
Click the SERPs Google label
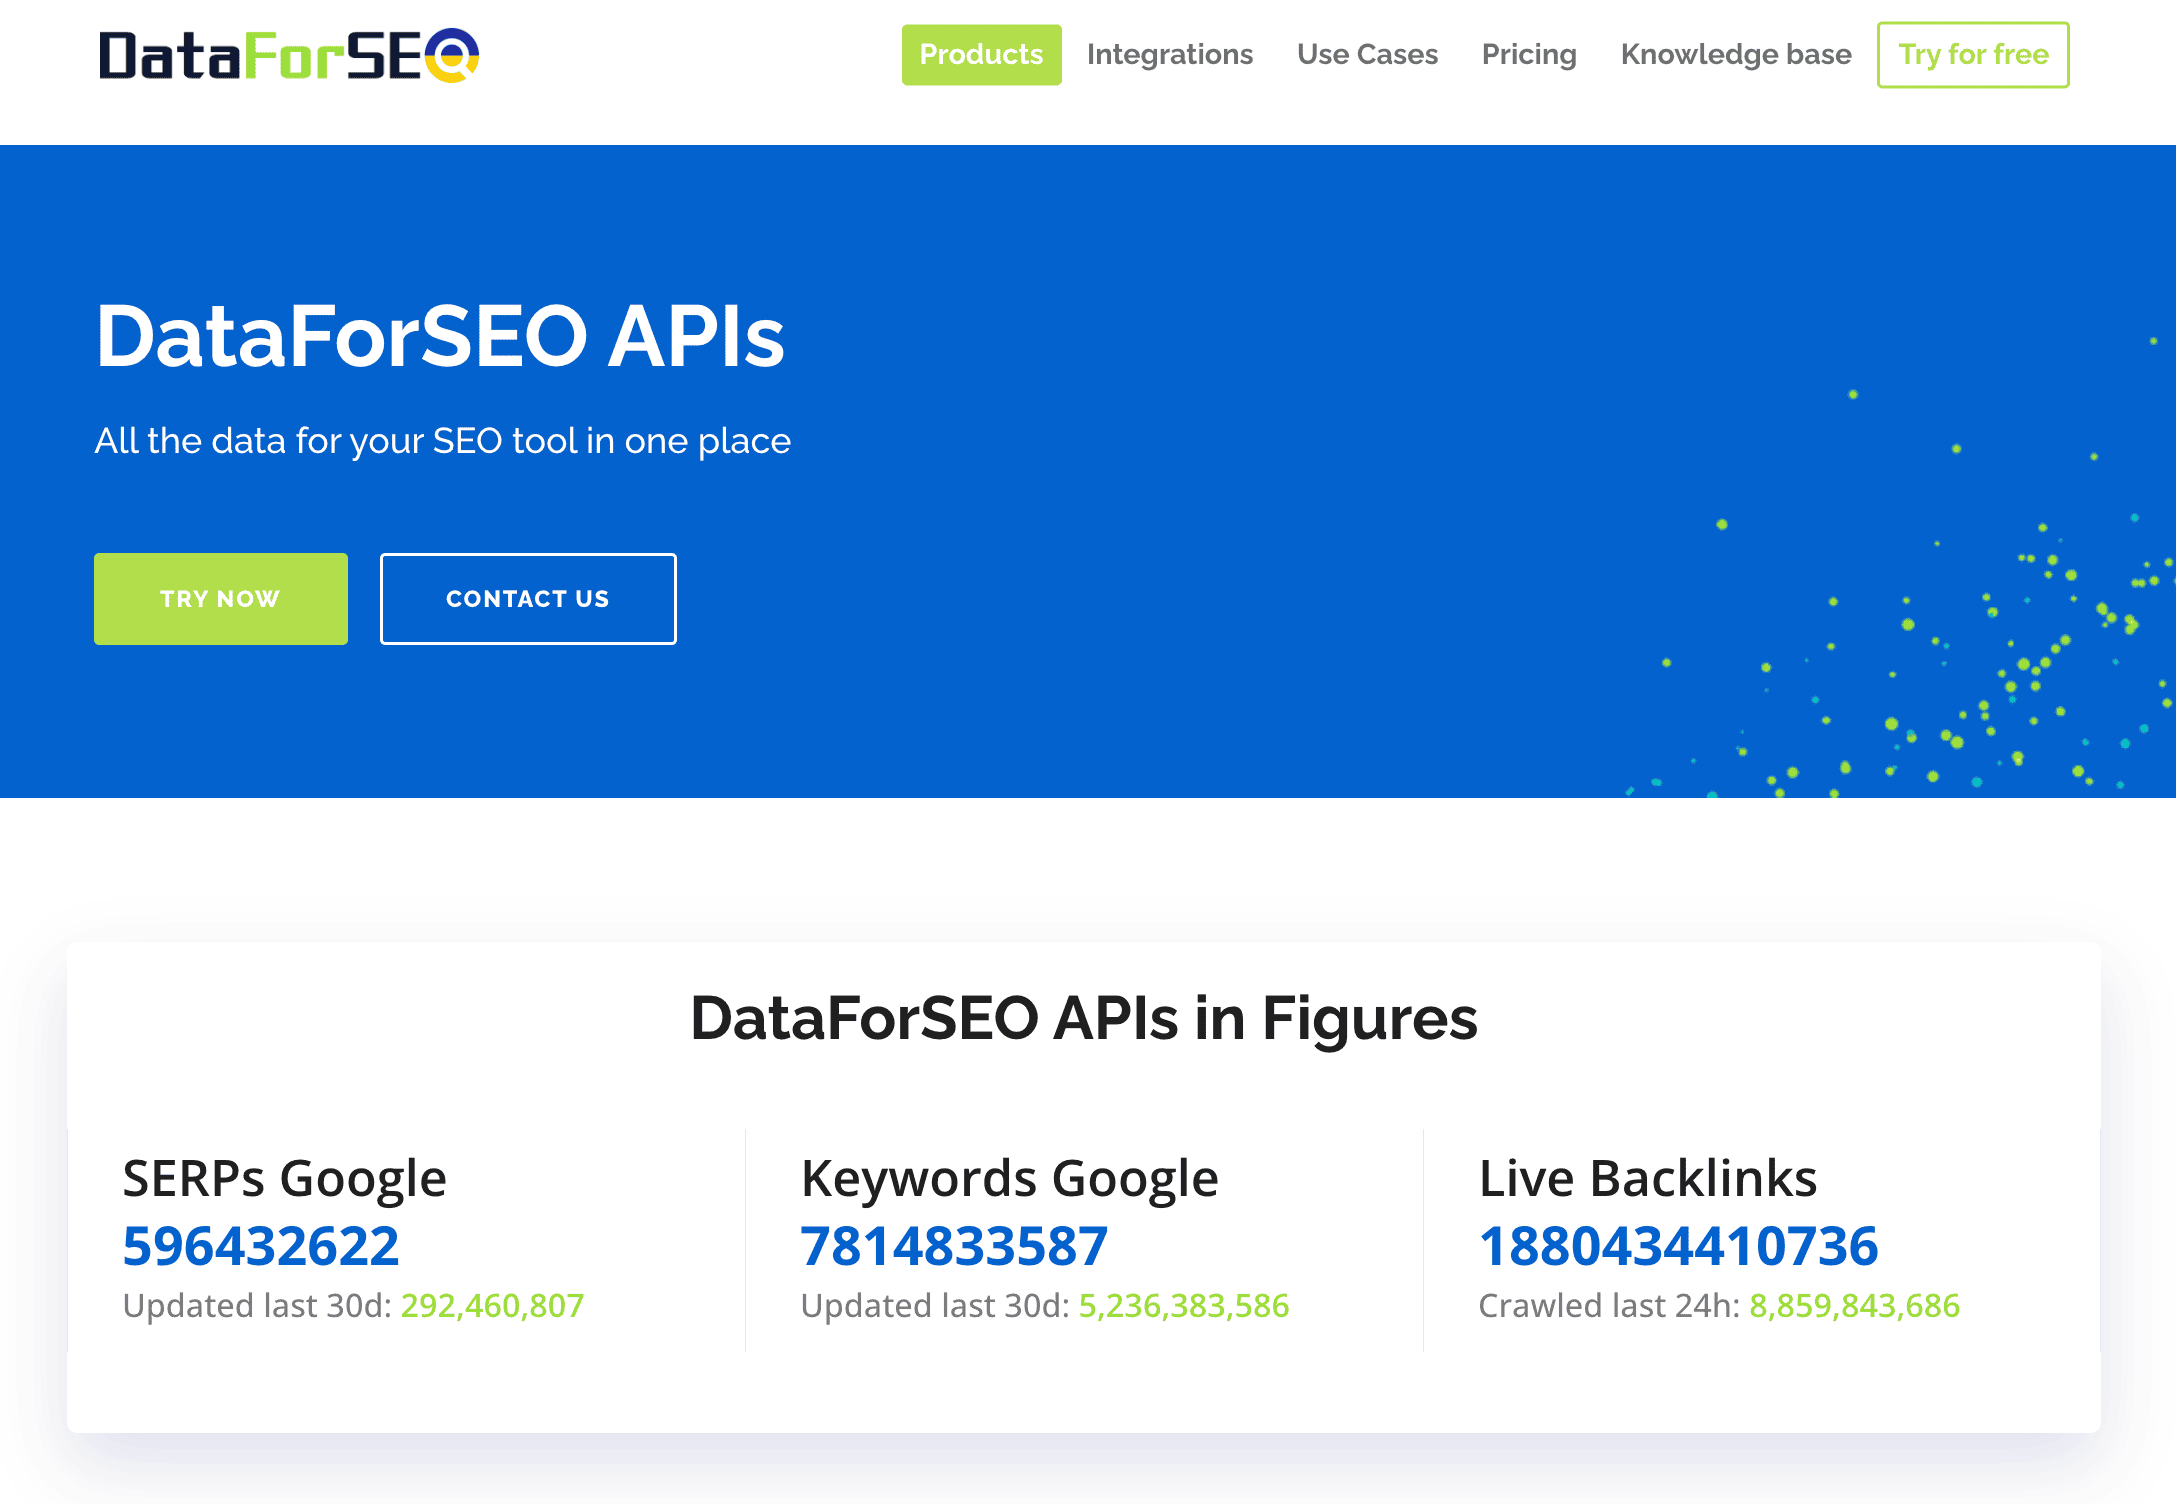point(284,1178)
